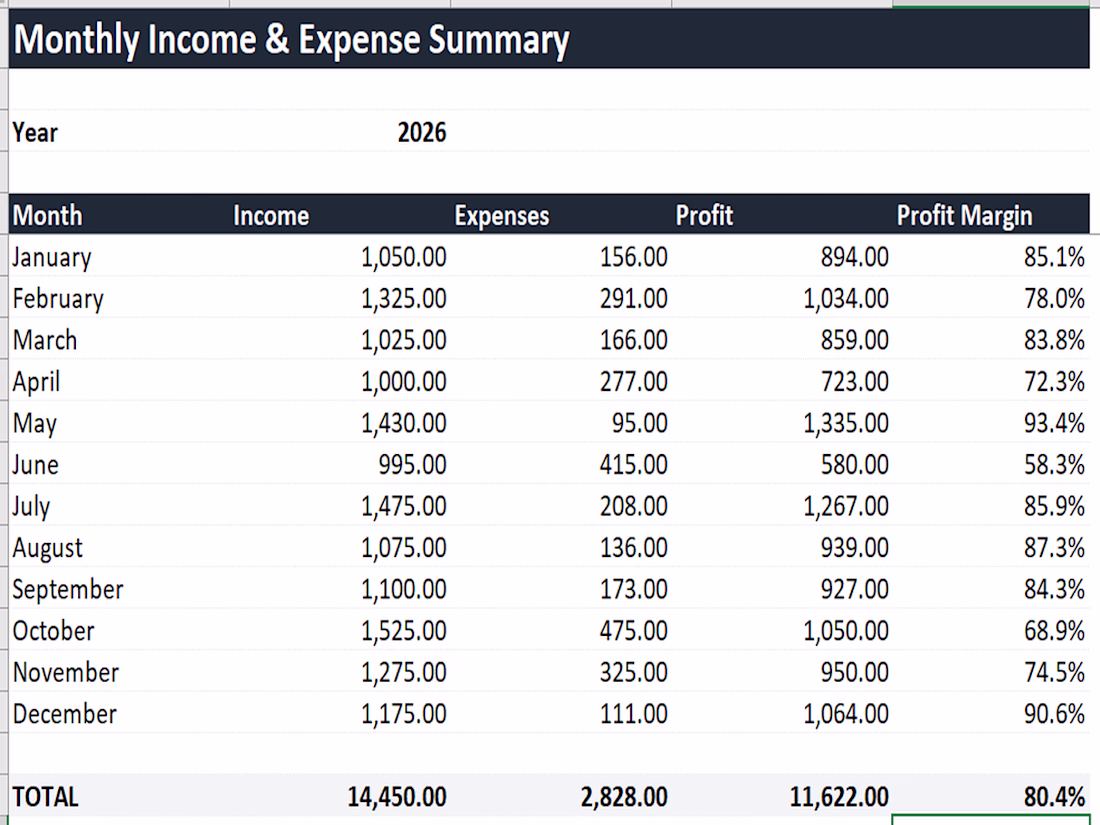Viewport: 1100px width, 825px height.
Task: Click the total income 14,450.00
Action: [397, 797]
